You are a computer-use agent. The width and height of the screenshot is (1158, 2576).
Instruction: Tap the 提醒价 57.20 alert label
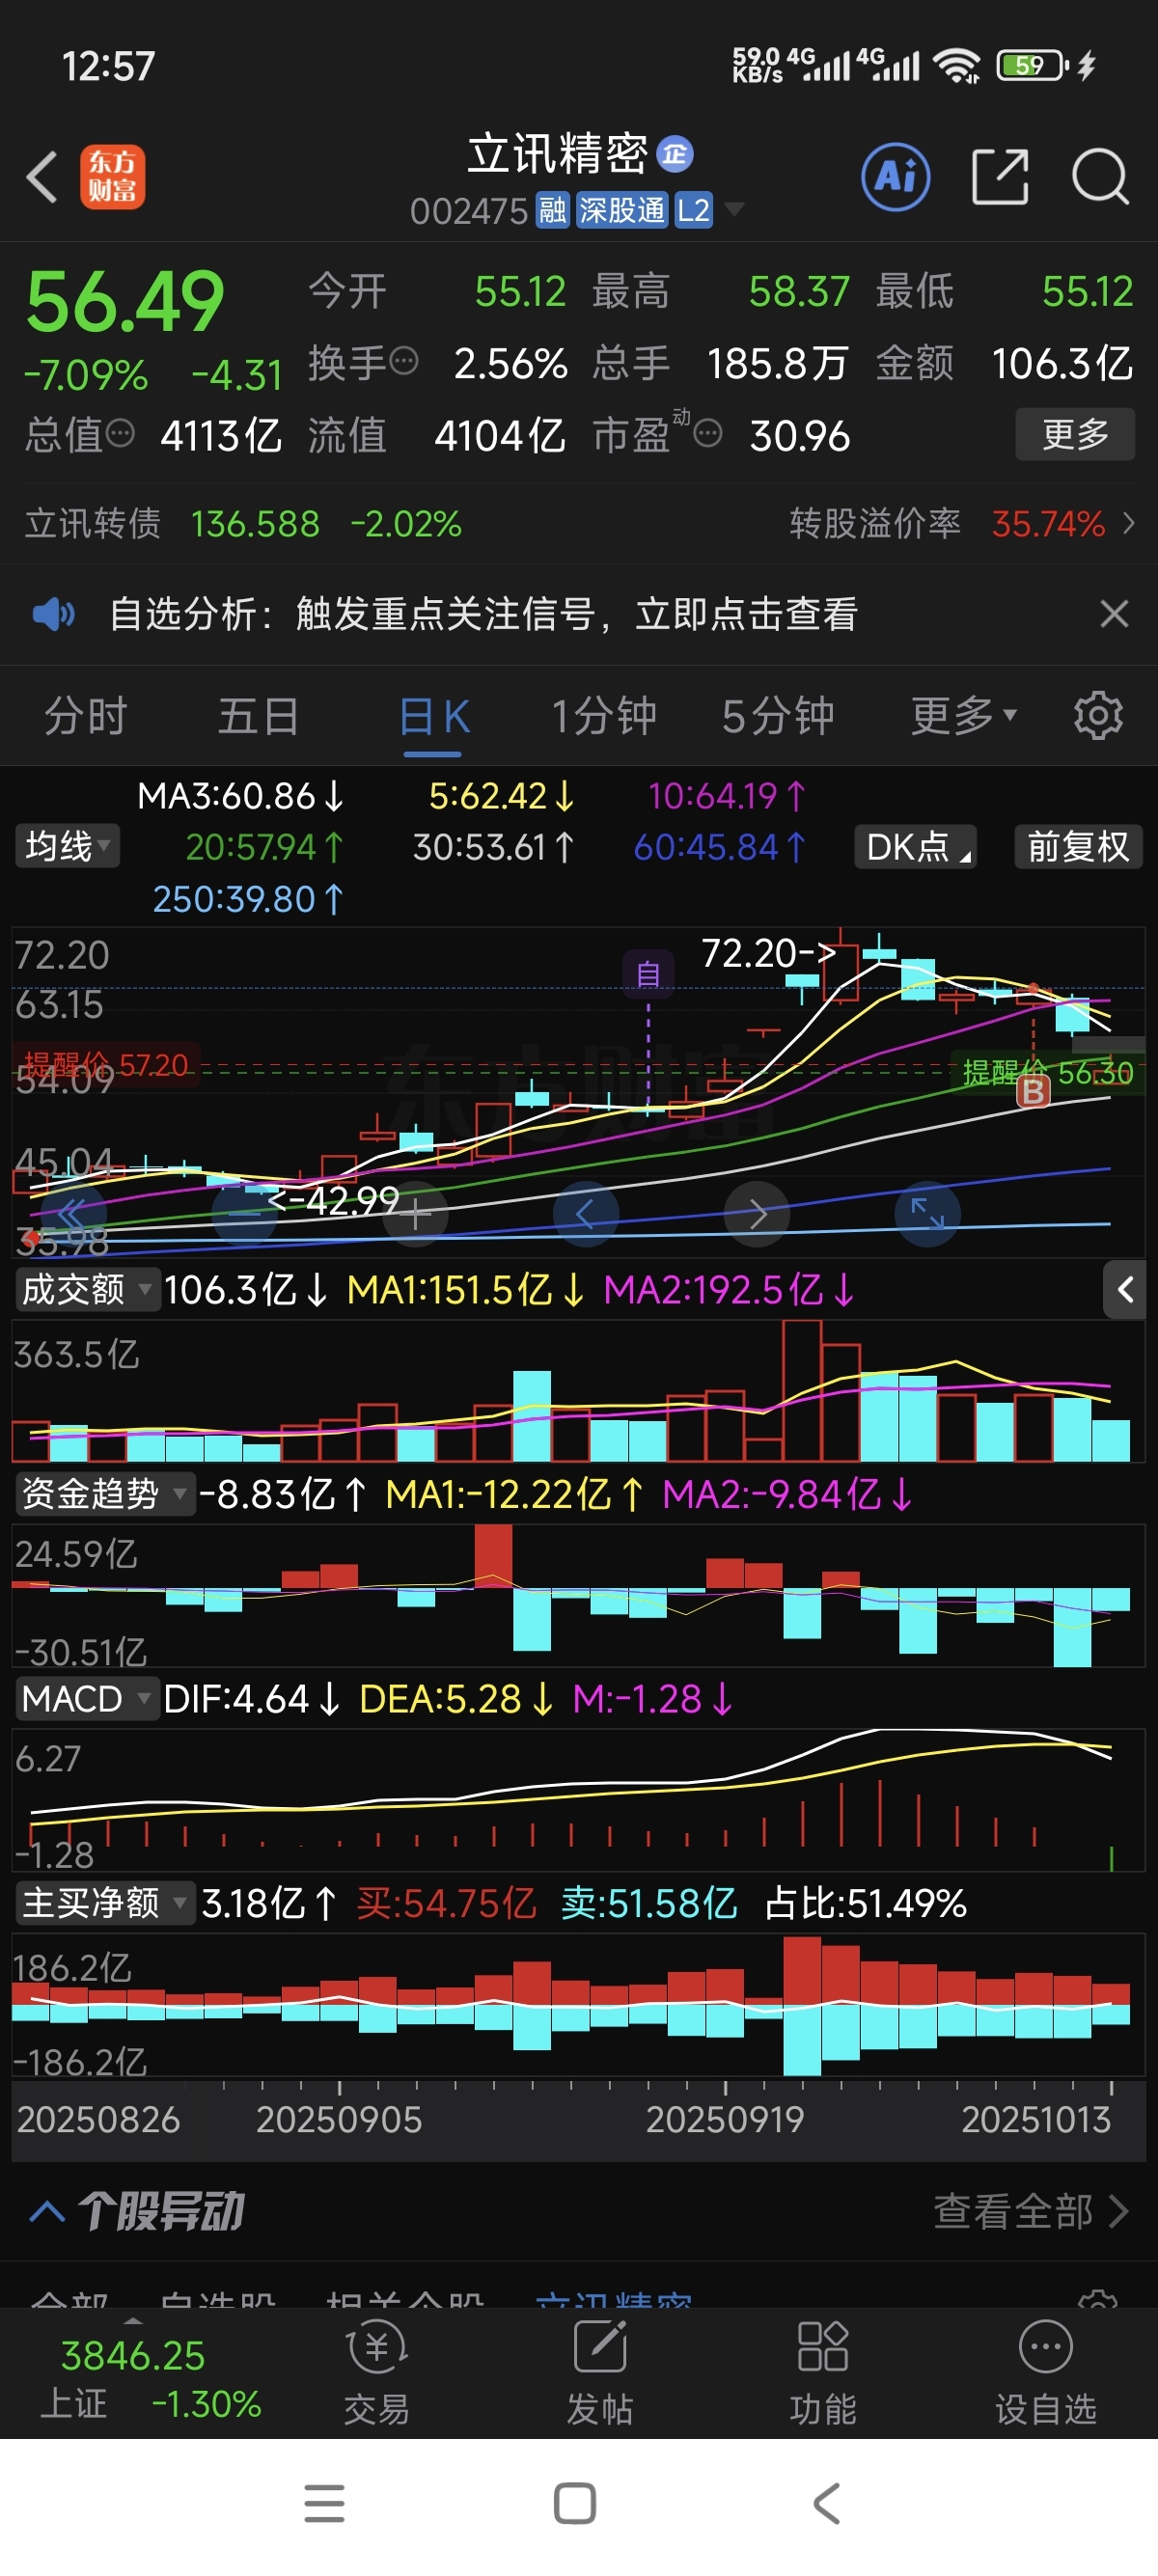pyautogui.click(x=107, y=1065)
